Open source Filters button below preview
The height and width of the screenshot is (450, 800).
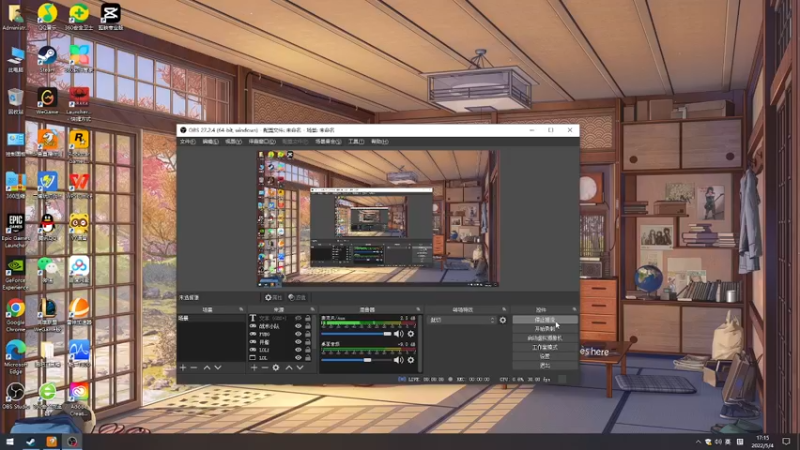296,297
